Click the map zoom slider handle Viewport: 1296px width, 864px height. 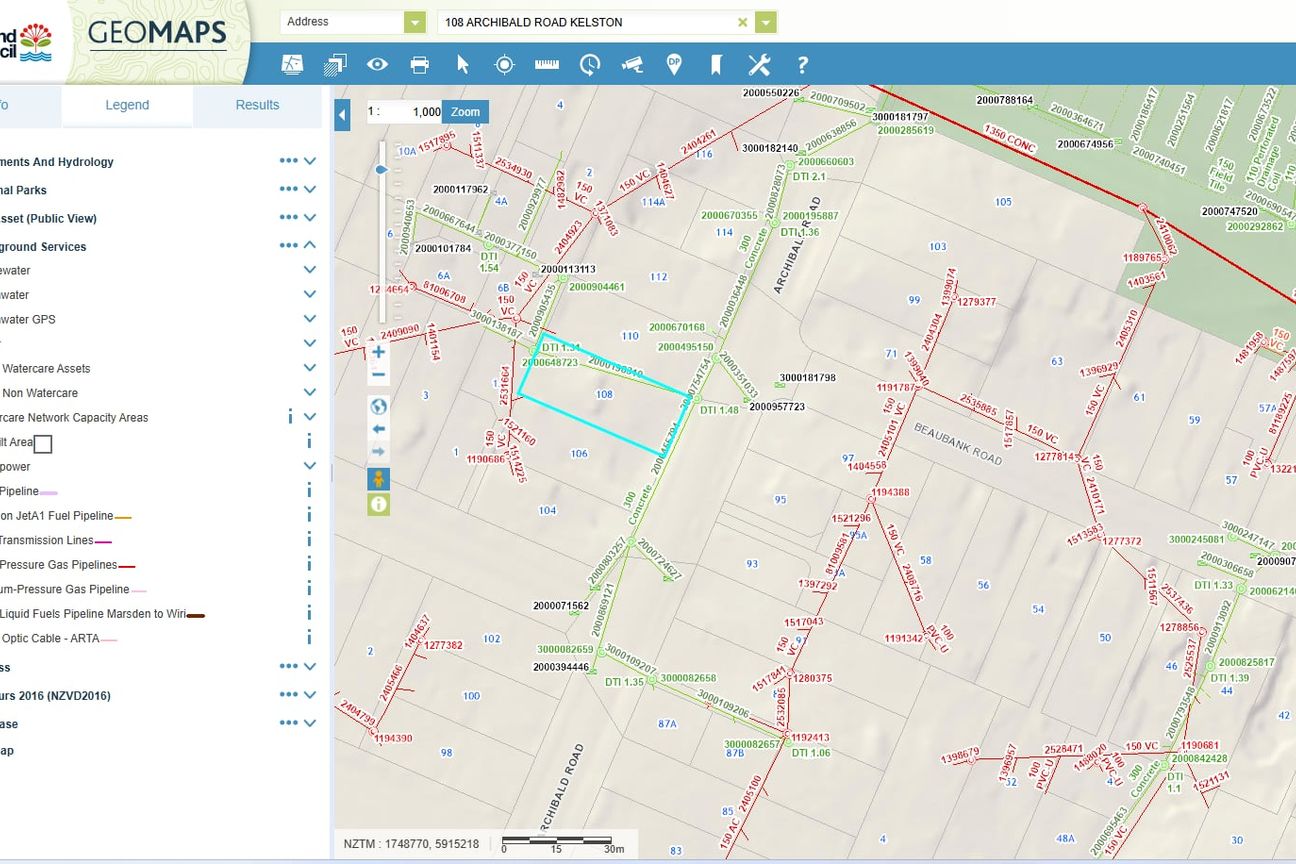pos(381,170)
